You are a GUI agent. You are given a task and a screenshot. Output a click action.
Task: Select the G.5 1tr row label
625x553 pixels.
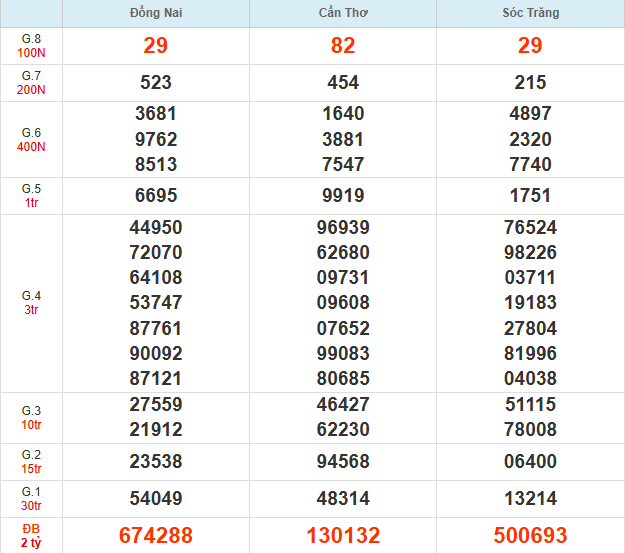[31, 196]
